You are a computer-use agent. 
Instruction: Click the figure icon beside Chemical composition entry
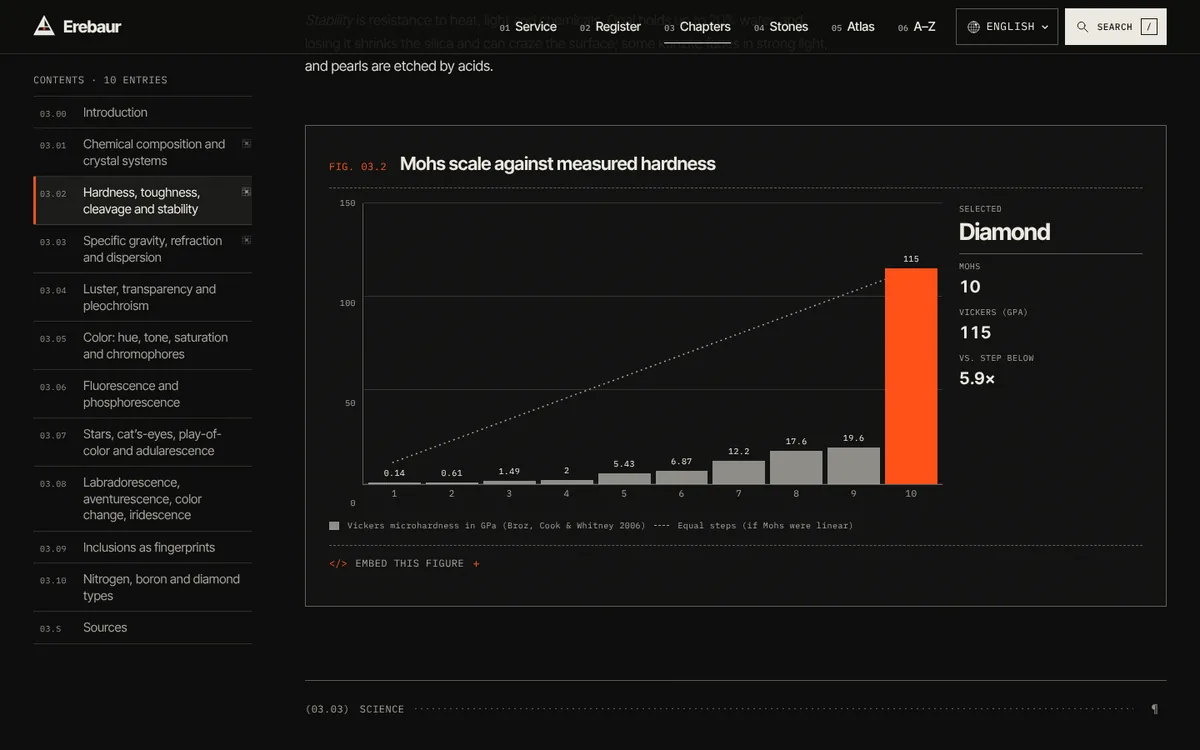246,144
